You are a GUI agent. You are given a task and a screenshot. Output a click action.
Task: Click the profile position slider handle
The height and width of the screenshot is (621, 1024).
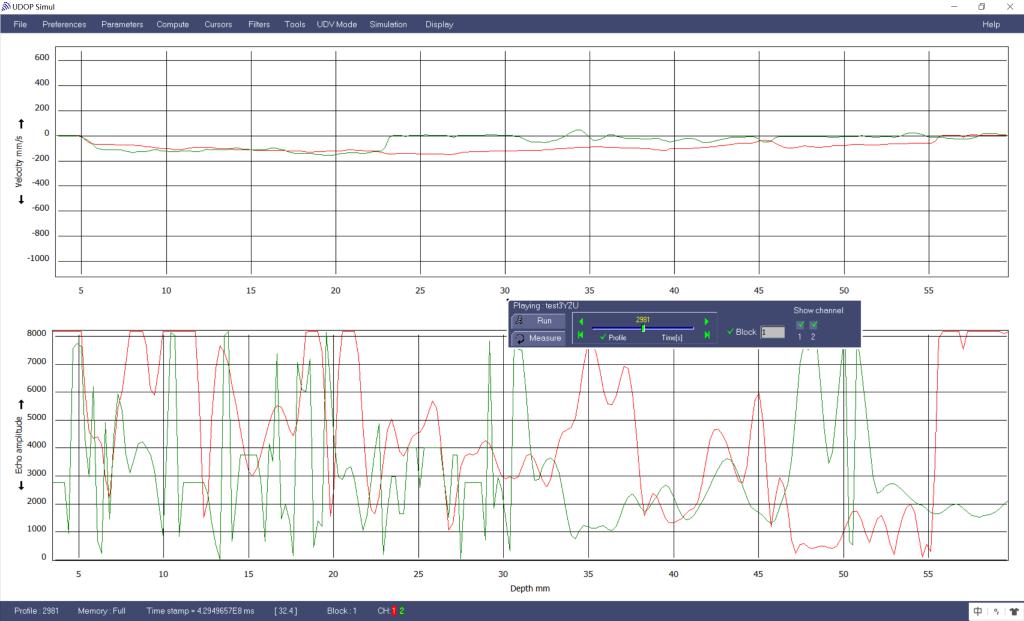643,328
